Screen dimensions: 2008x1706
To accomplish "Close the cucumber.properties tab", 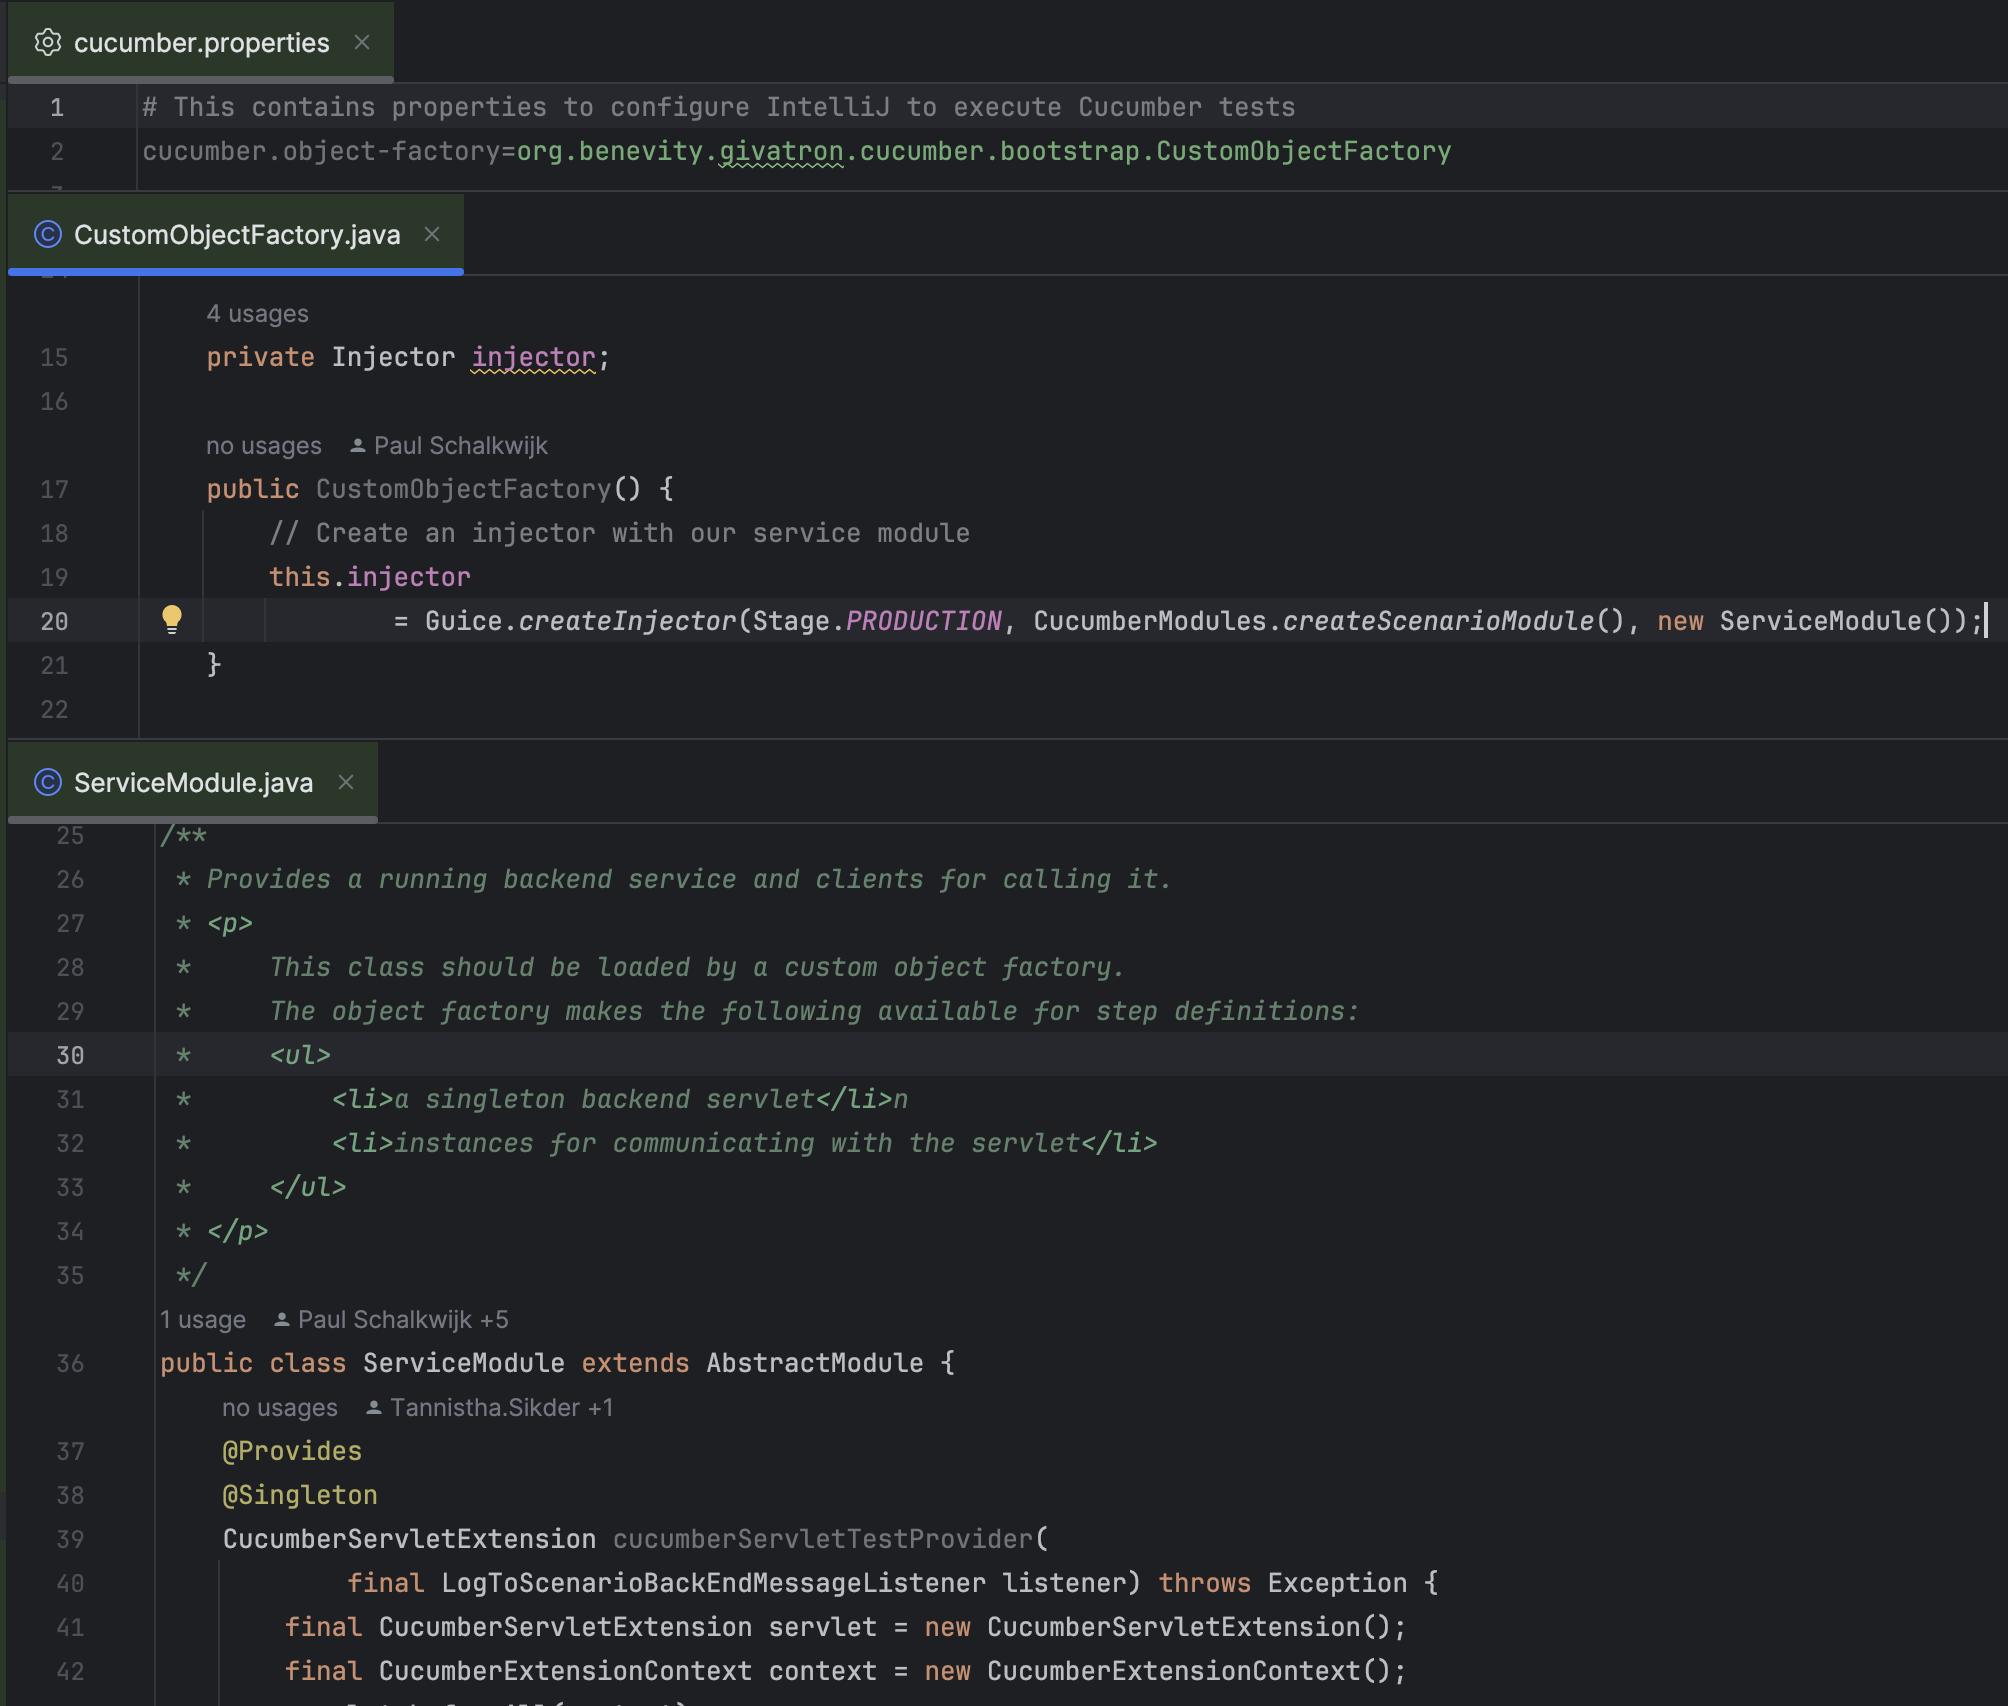I will 362,42.
